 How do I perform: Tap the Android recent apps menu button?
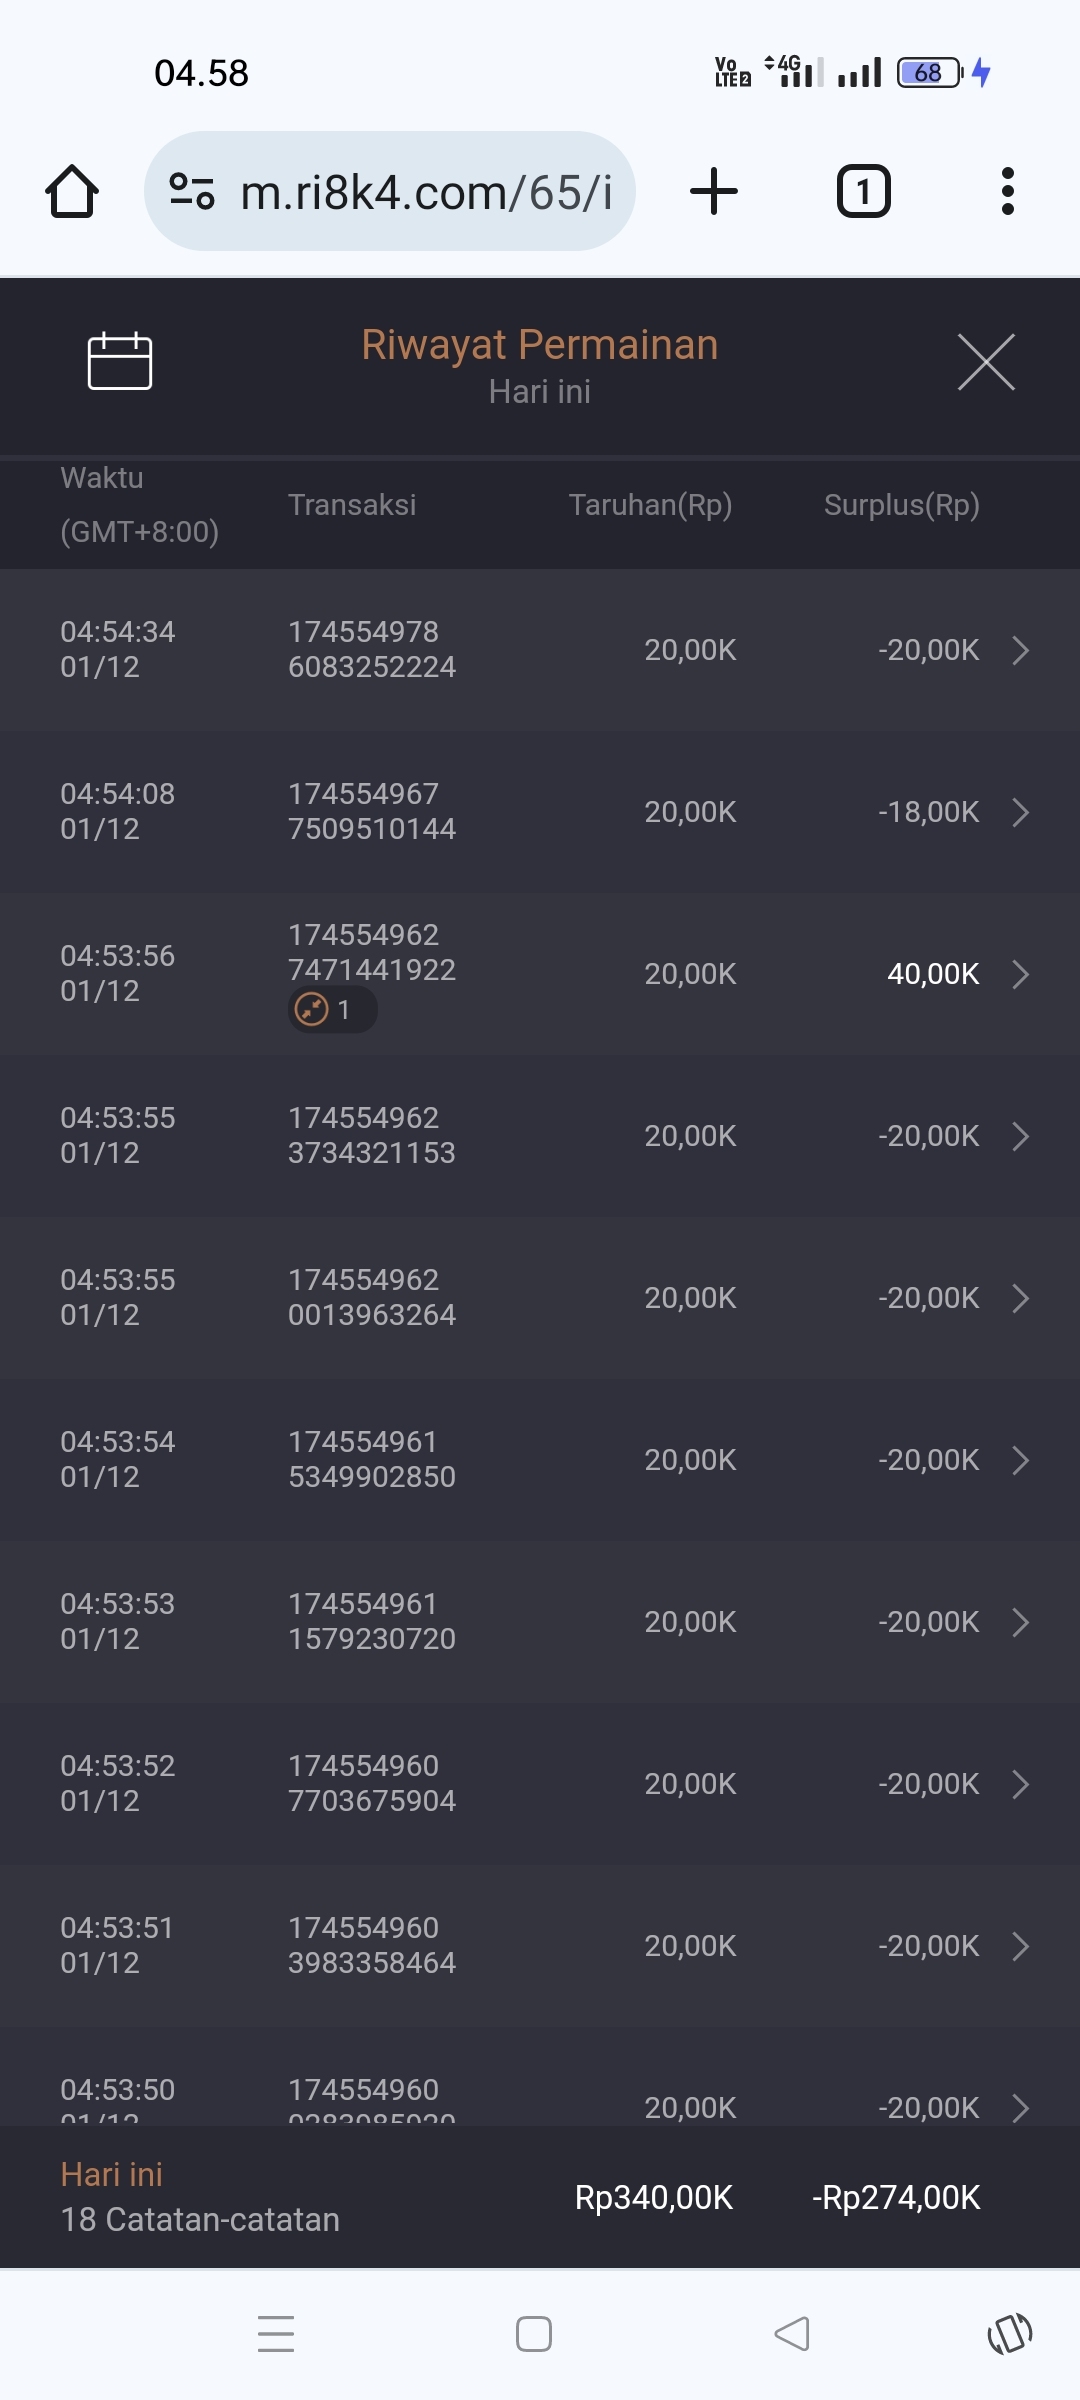276,2334
